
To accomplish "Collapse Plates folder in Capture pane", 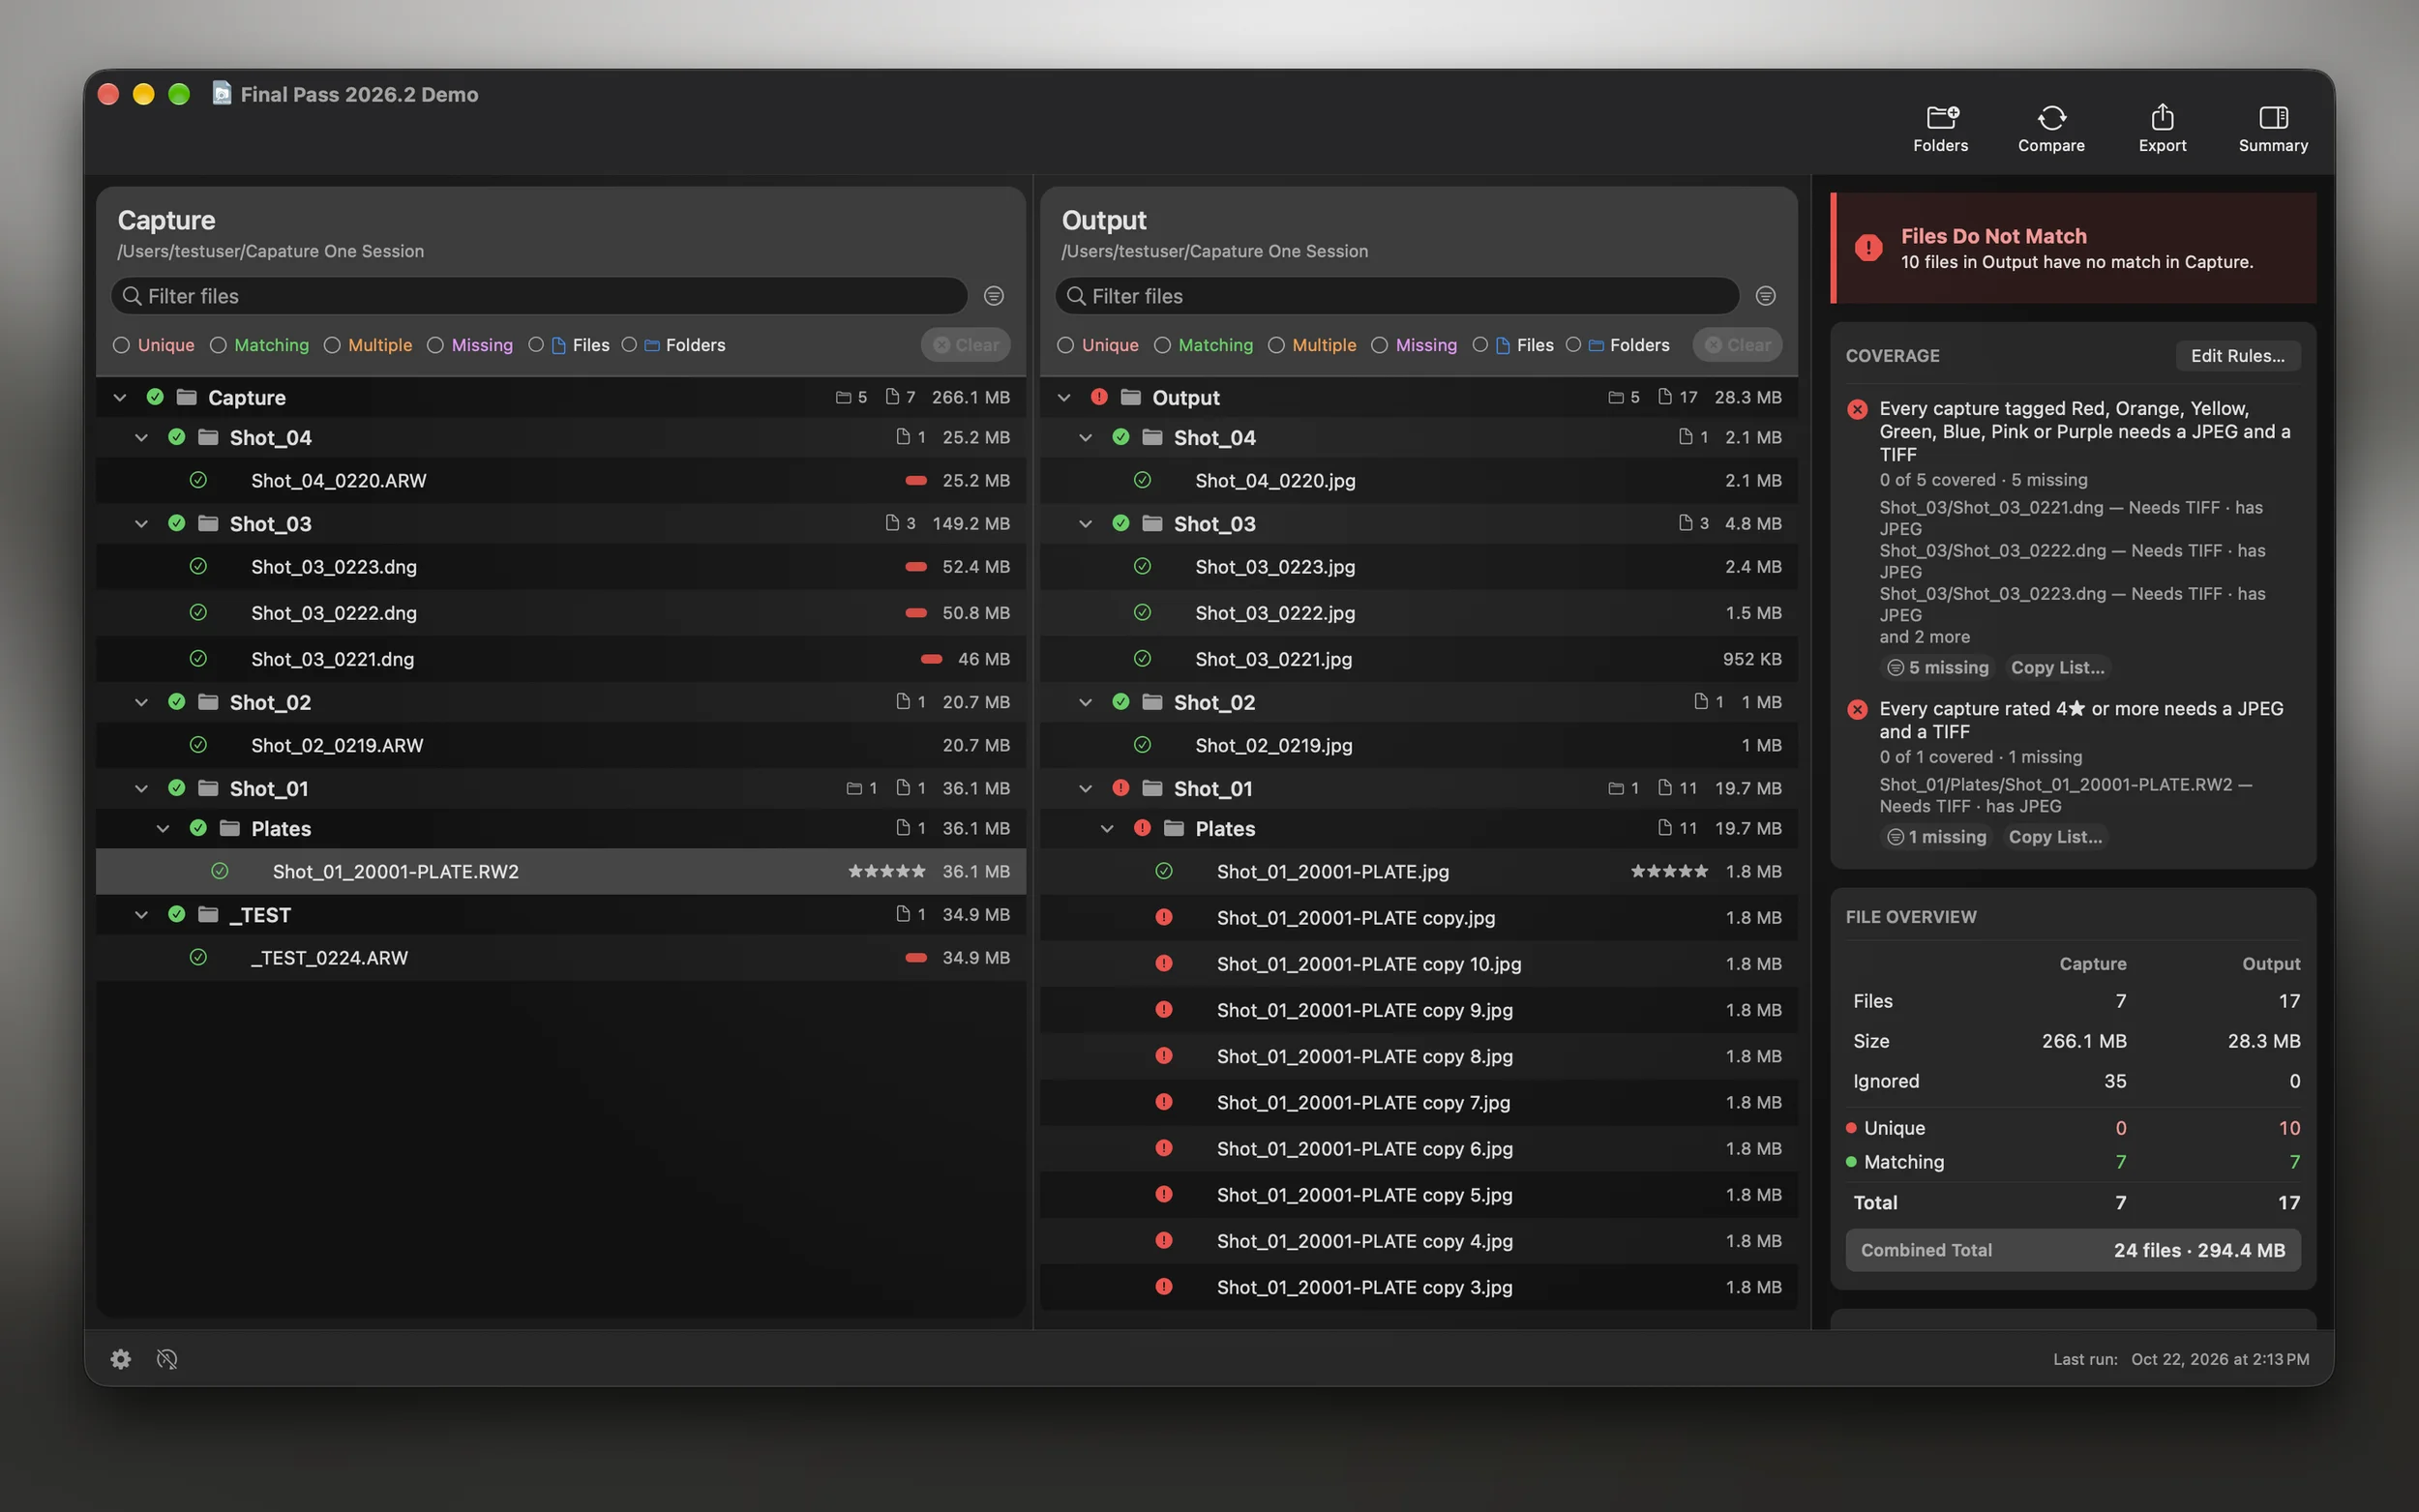I will (x=163, y=828).
